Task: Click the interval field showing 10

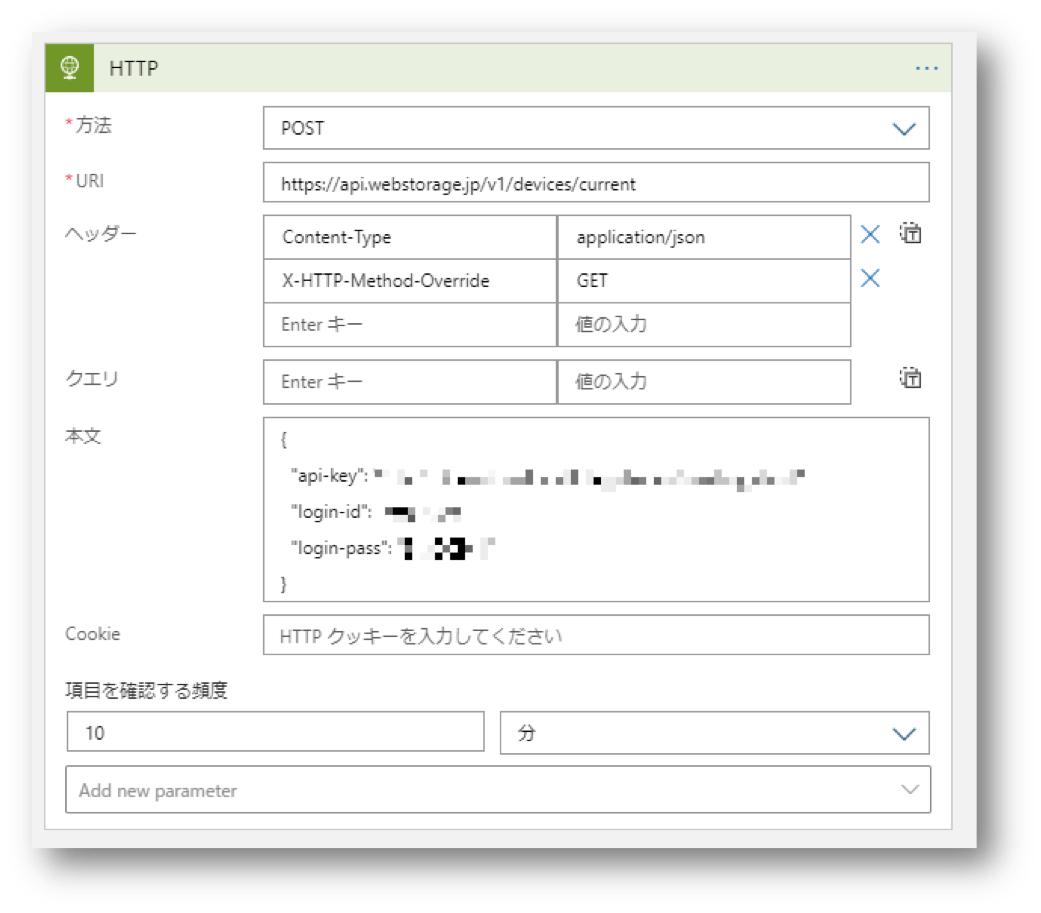Action: tap(275, 732)
